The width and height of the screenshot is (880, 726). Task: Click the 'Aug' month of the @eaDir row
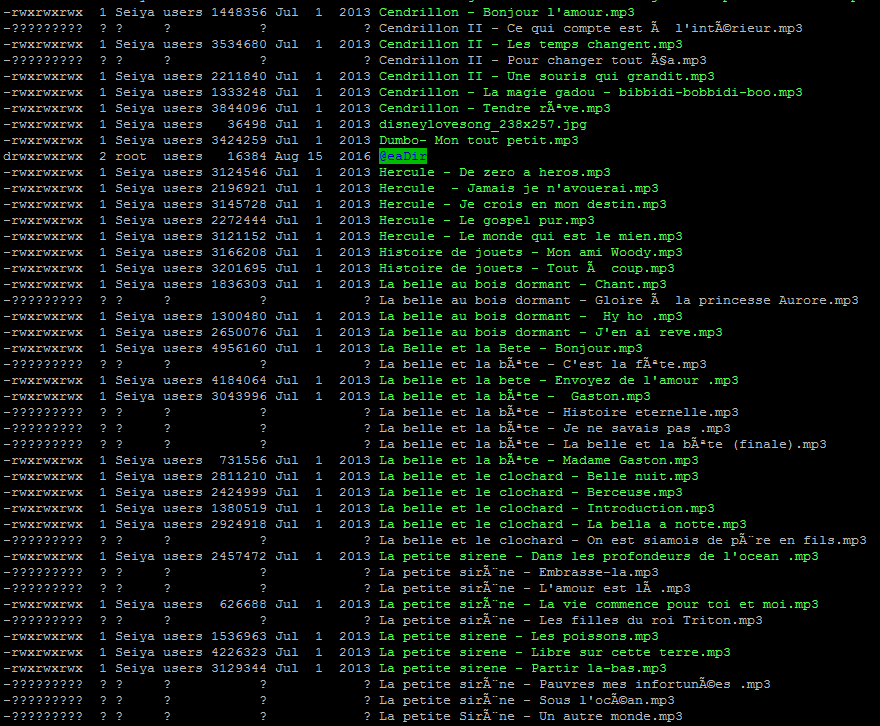coord(286,157)
